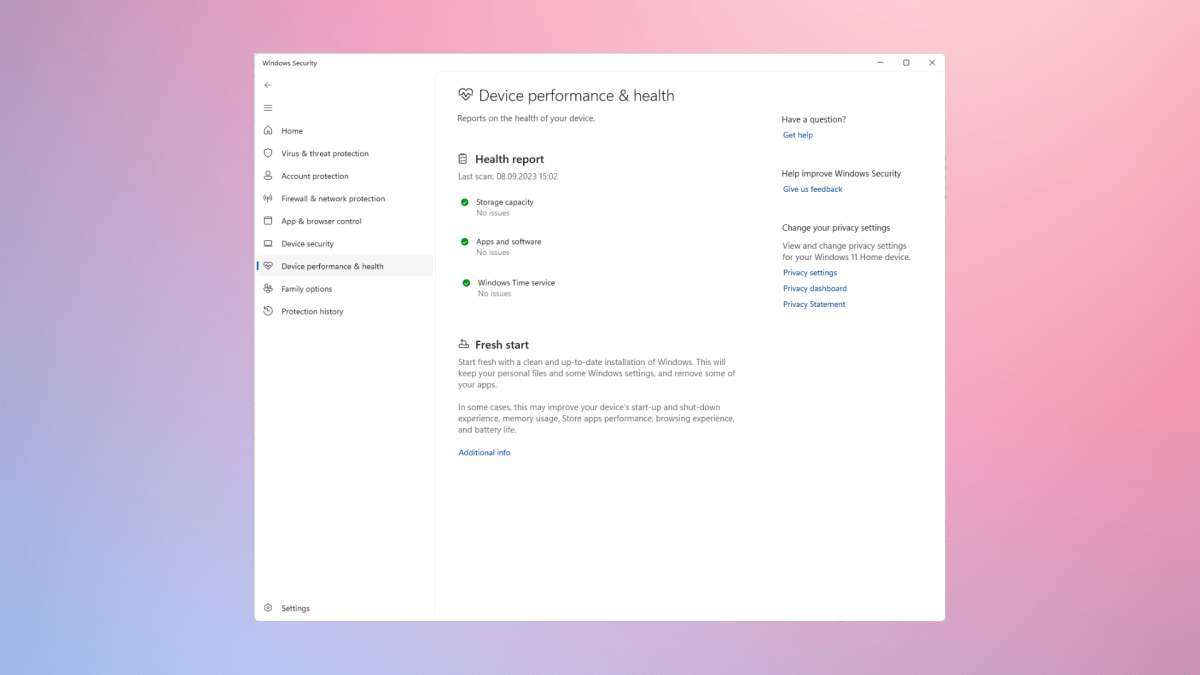Open Settings at sidebar bottom
Screen dimensions: 1200x675
(344, 608)
